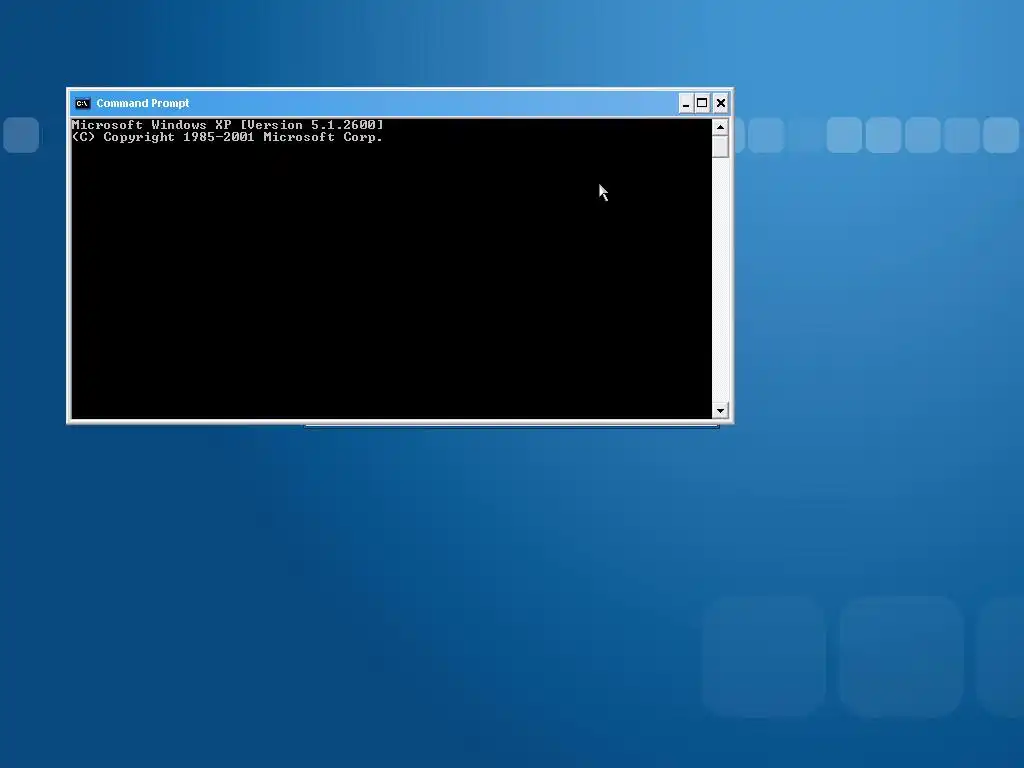Click the vertical scrollbar thumb
The image size is (1024, 768).
click(x=720, y=146)
